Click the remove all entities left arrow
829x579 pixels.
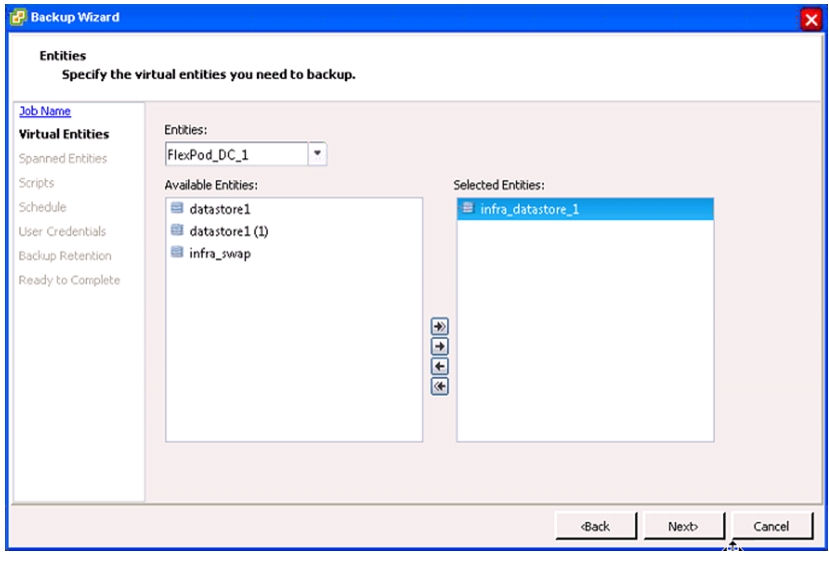coord(439,386)
